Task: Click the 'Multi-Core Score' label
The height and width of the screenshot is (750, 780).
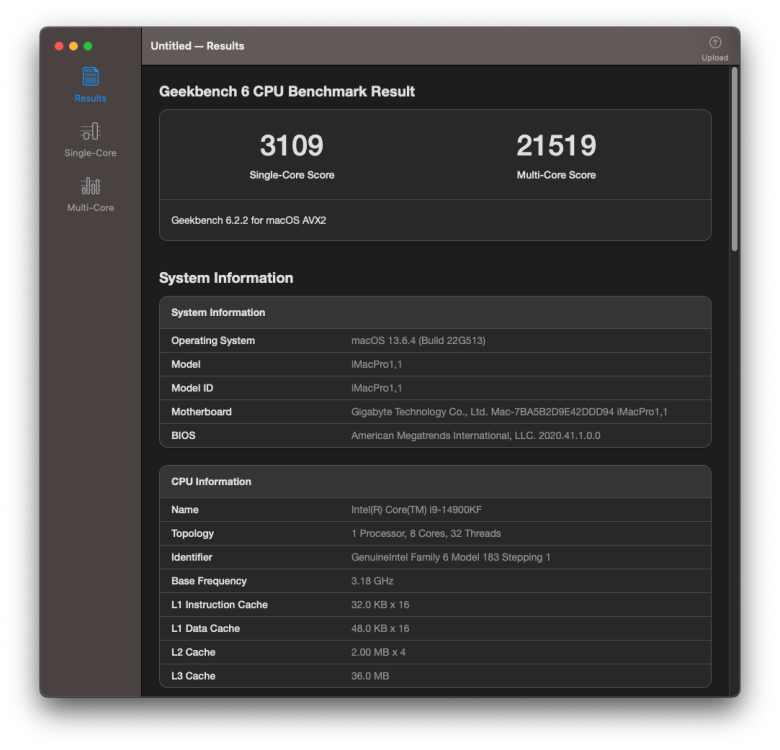Action: [x=556, y=175]
